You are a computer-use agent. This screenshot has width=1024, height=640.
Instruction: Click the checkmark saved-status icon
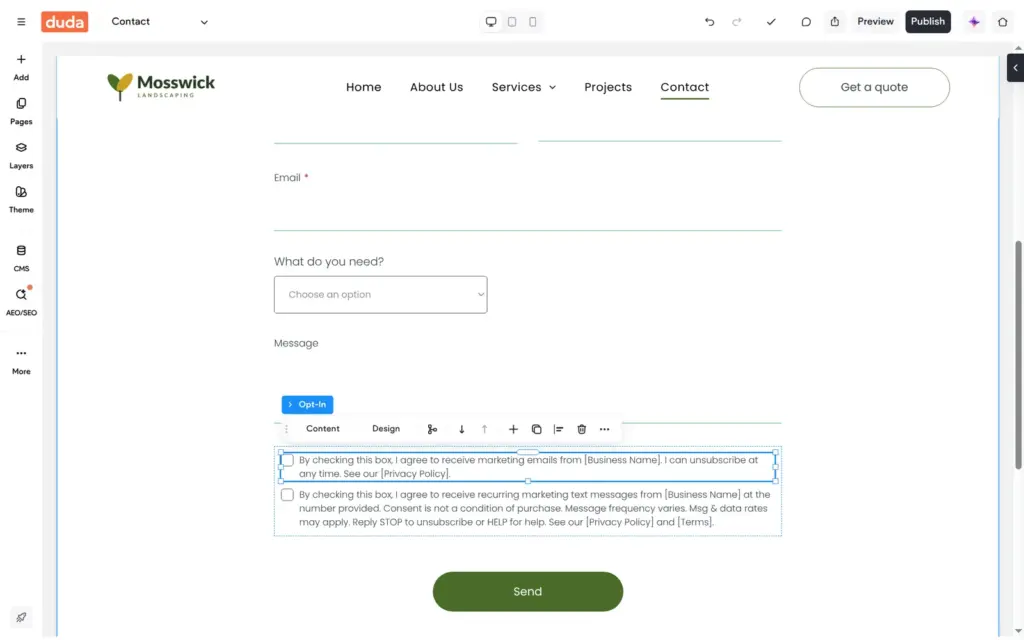click(x=771, y=22)
